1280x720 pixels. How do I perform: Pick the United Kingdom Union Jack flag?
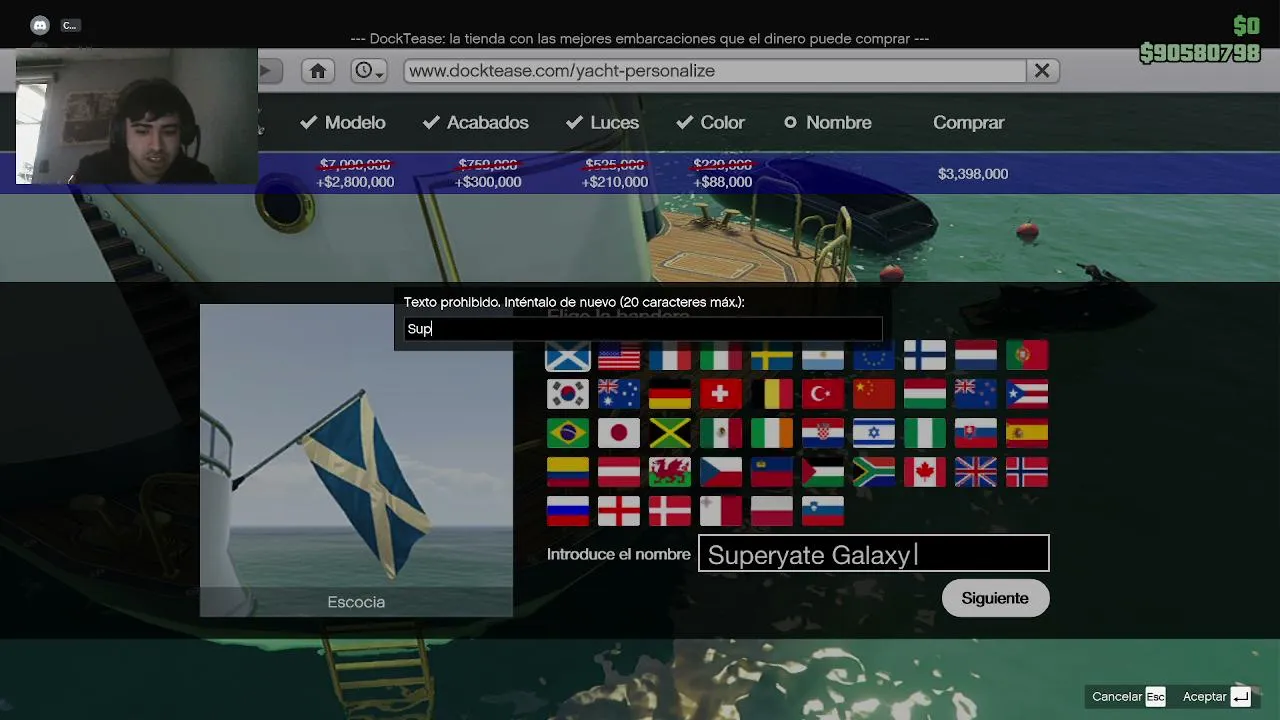[976, 472]
